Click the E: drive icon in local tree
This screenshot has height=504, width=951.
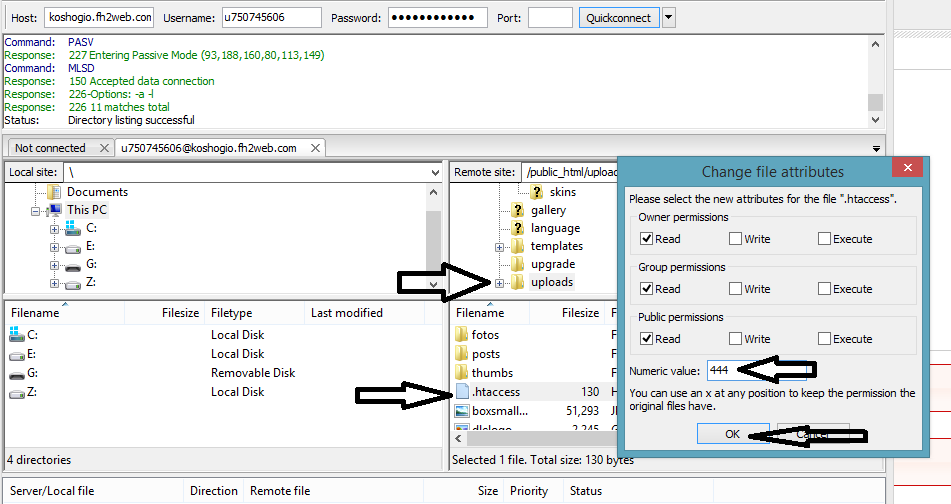(x=73, y=247)
